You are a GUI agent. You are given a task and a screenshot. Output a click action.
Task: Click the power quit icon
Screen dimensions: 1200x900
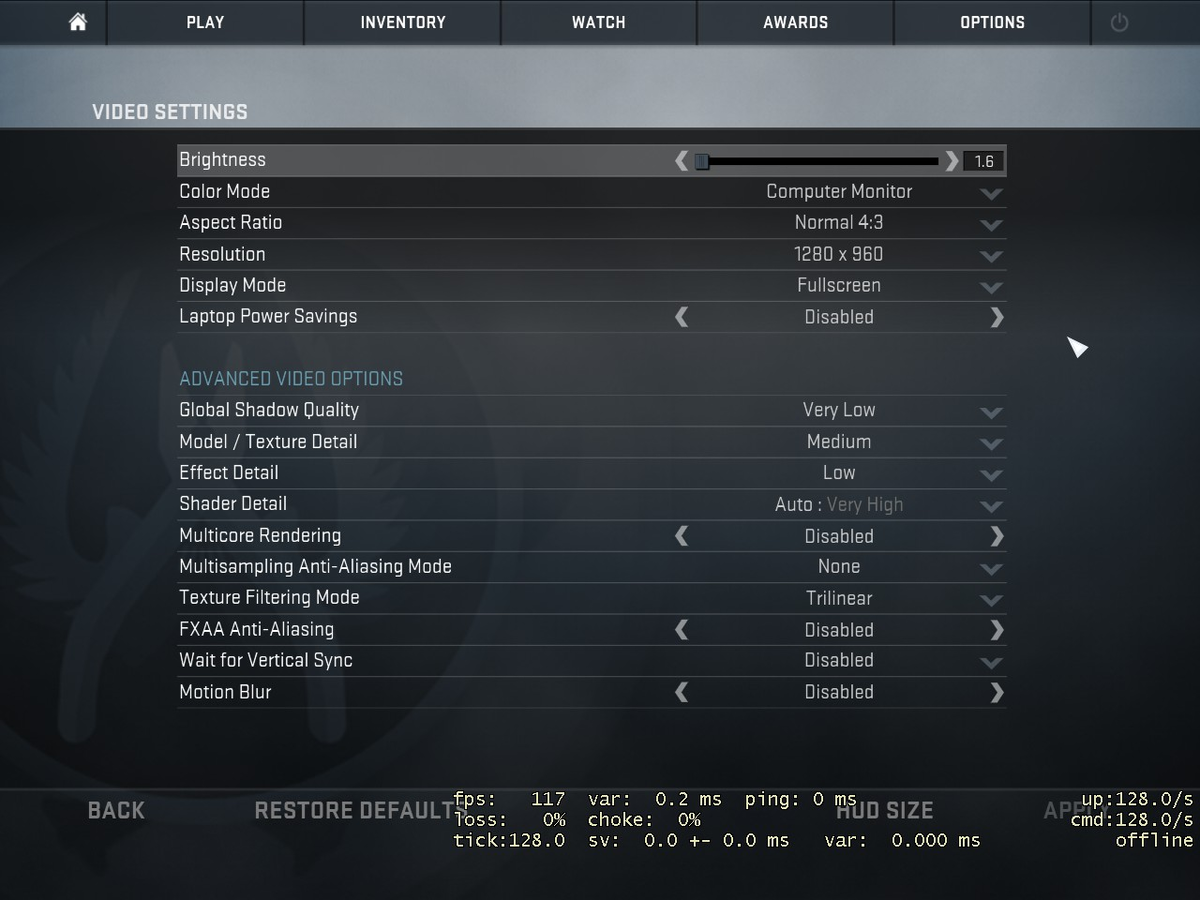(x=1119, y=22)
